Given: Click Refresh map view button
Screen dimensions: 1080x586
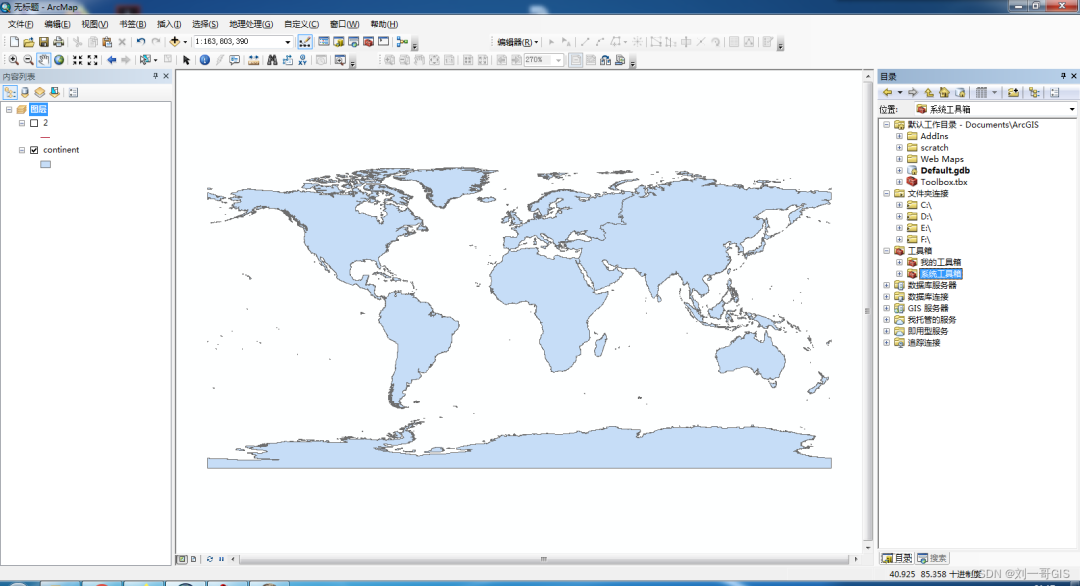Looking at the screenshot, I should click(x=209, y=559).
